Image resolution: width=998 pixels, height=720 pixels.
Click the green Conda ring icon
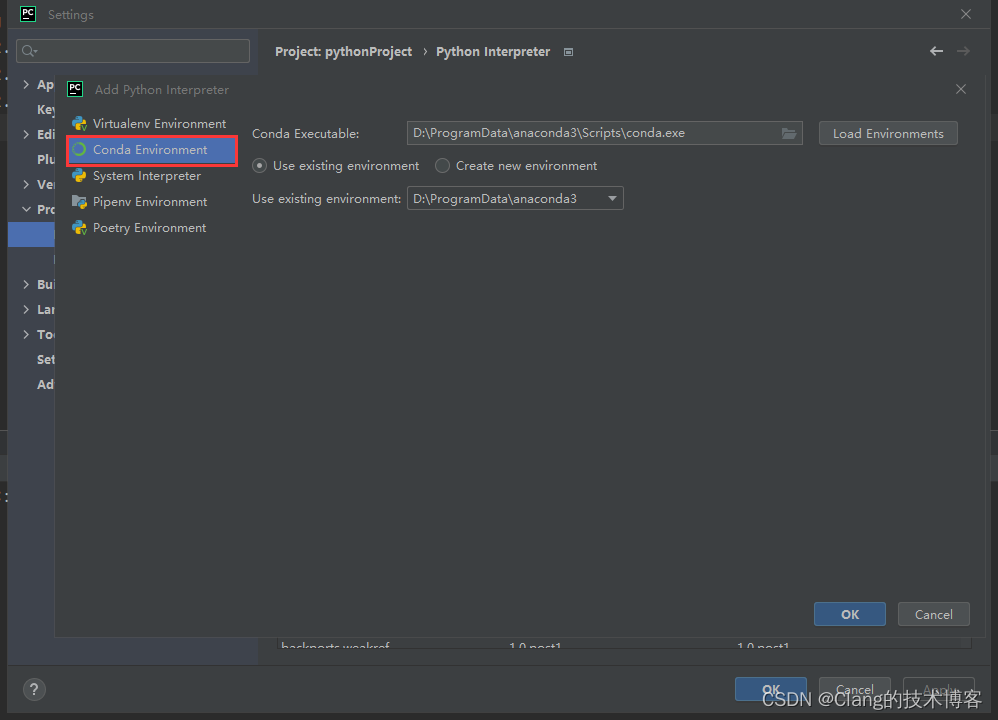[79, 150]
